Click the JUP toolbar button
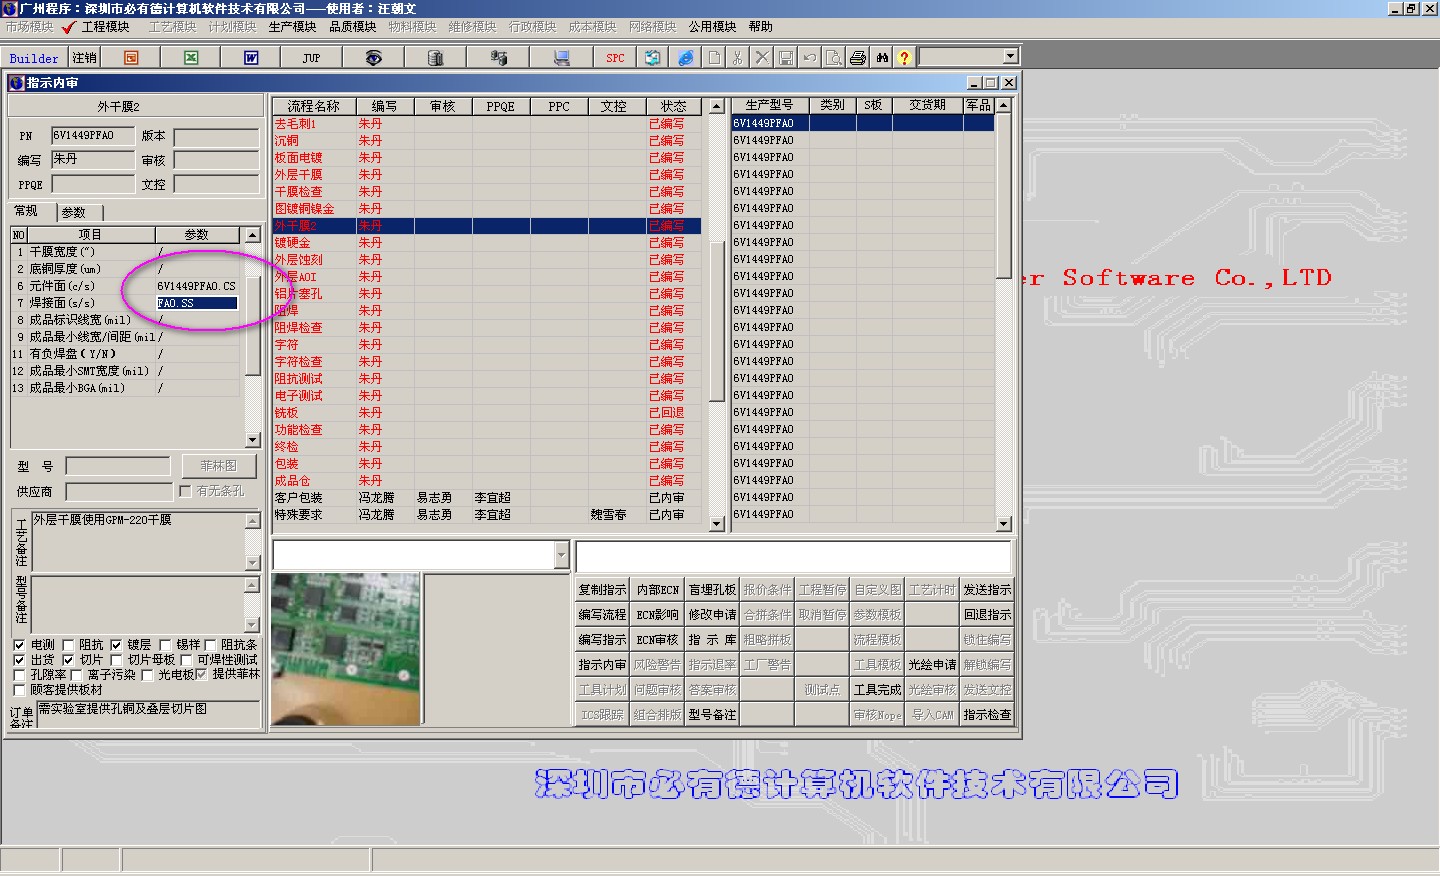1440x876 pixels. [311, 58]
